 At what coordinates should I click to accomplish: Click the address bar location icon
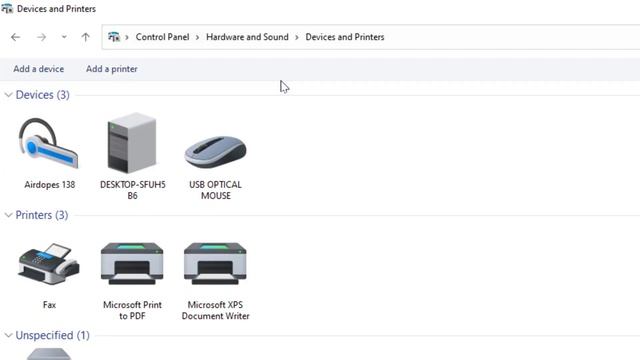[114, 37]
